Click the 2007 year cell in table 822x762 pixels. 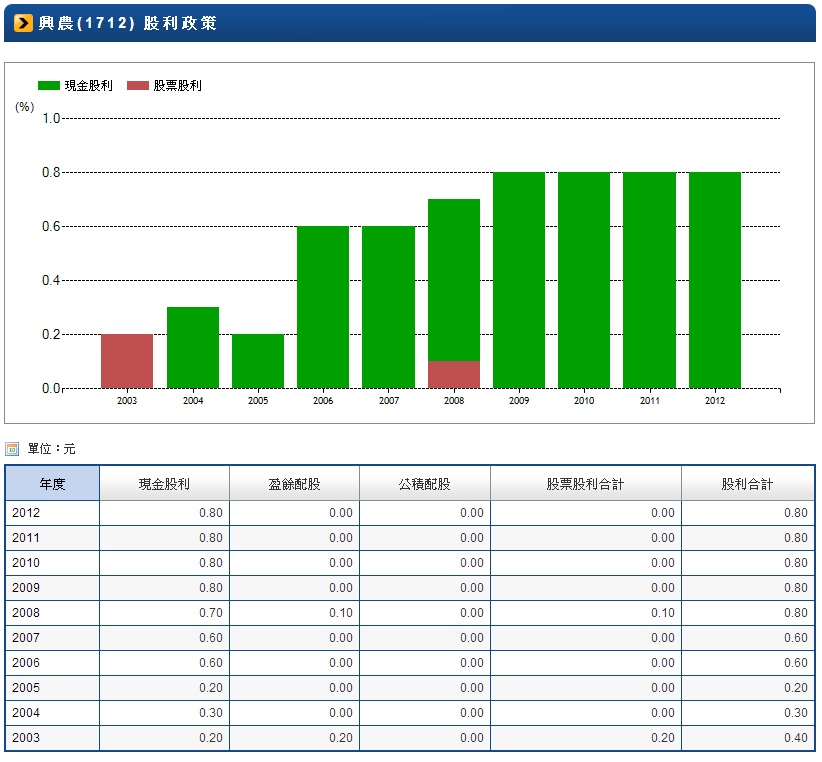52,638
